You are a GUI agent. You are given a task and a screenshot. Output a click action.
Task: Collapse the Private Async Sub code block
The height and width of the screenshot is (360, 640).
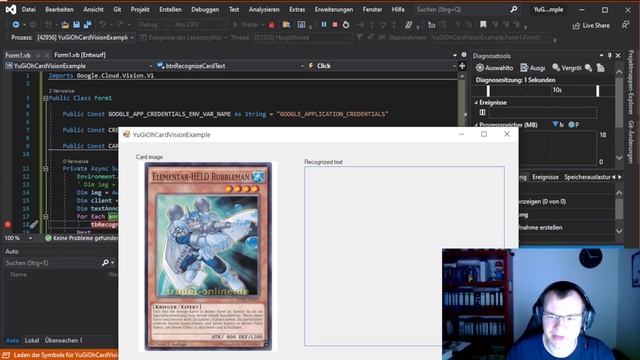coord(45,168)
